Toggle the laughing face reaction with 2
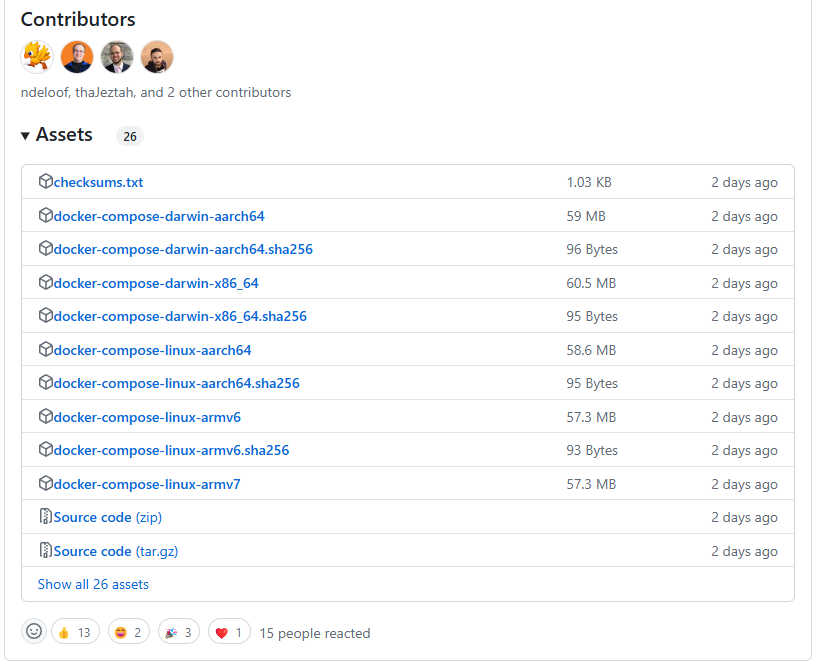The height and width of the screenshot is (667, 825). pos(129,632)
